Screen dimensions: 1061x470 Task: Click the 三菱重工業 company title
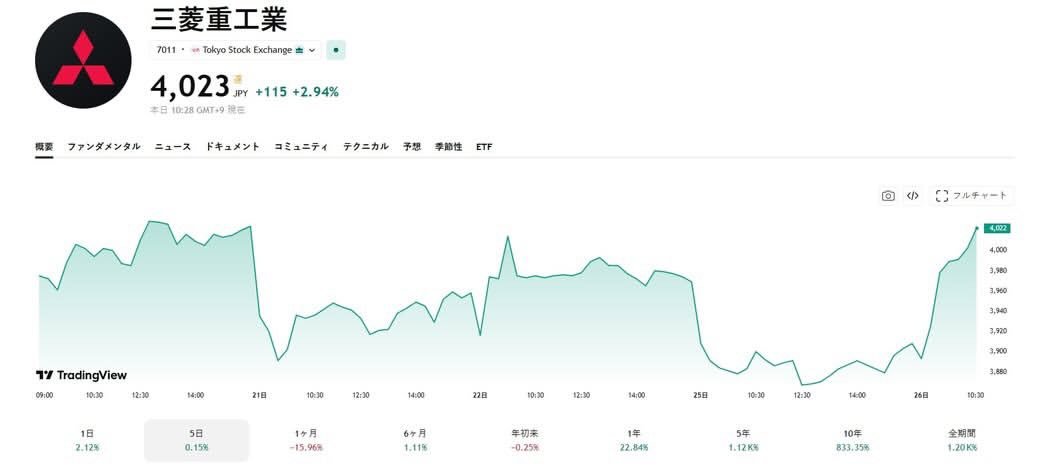[x=219, y=19]
